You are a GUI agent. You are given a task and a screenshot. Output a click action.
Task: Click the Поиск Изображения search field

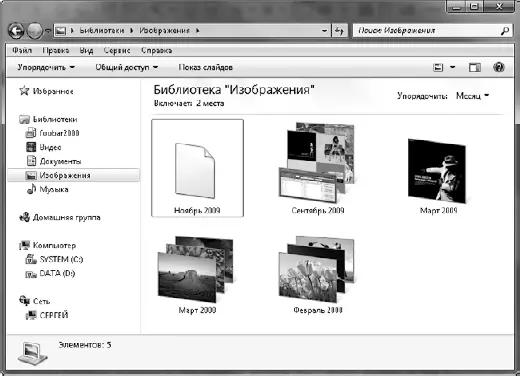pyautogui.click(x=427, y=31)
